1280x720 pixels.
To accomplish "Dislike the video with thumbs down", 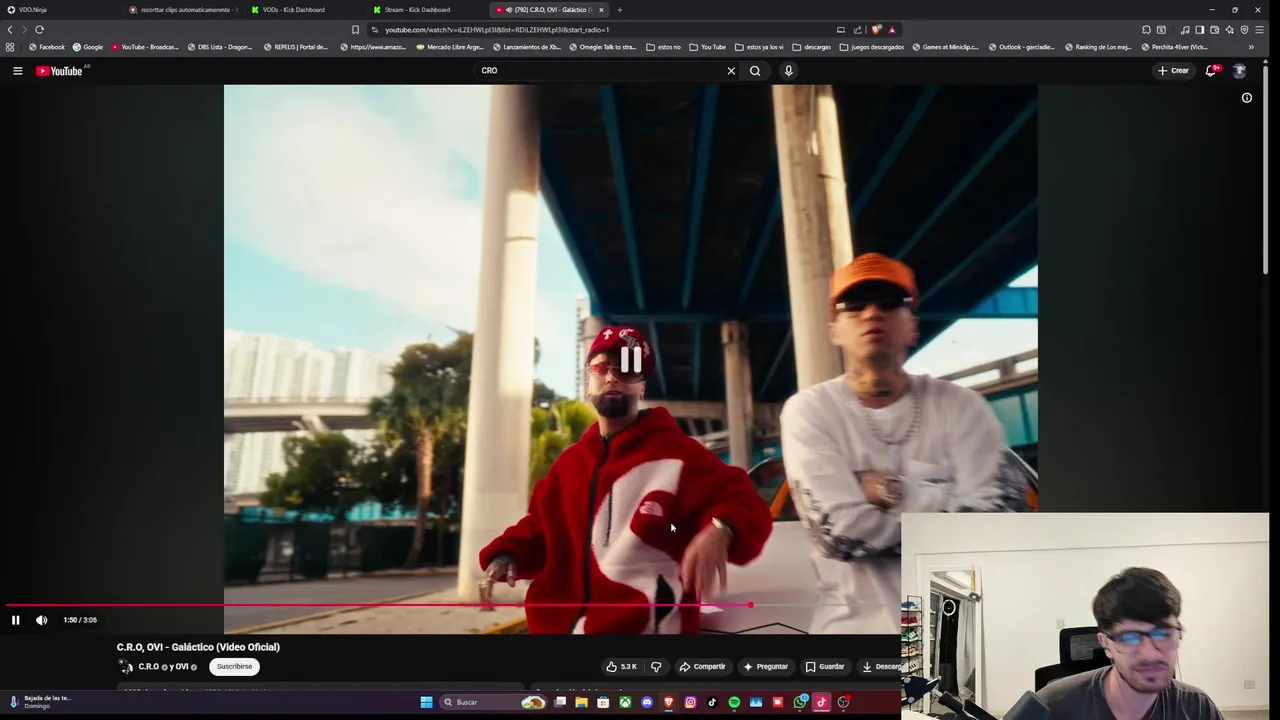I will [x=656, y=667].
